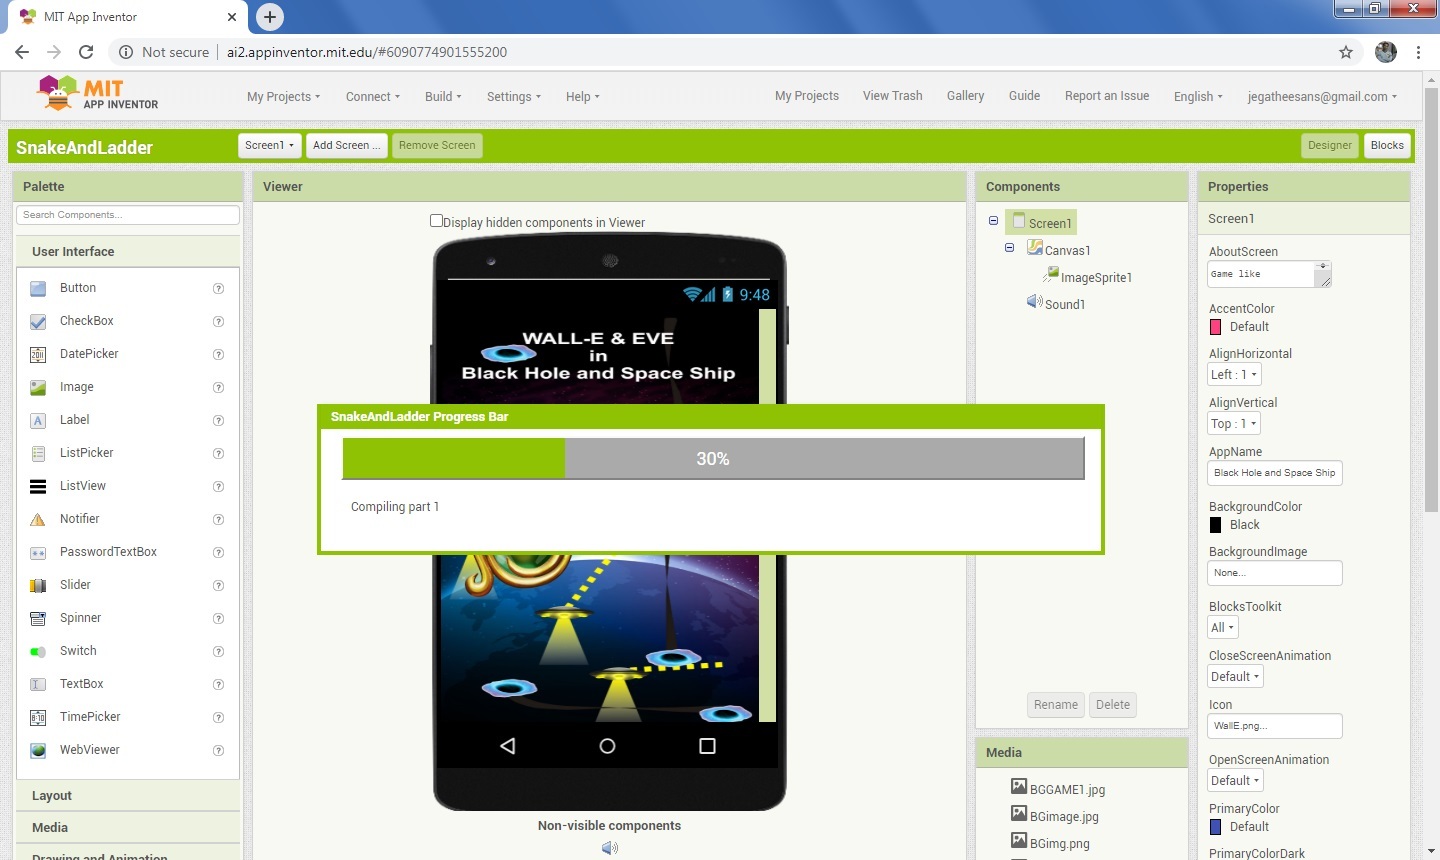
Task: Click the Image component icon
Action: pyautogui.click(x=38, y=388)
